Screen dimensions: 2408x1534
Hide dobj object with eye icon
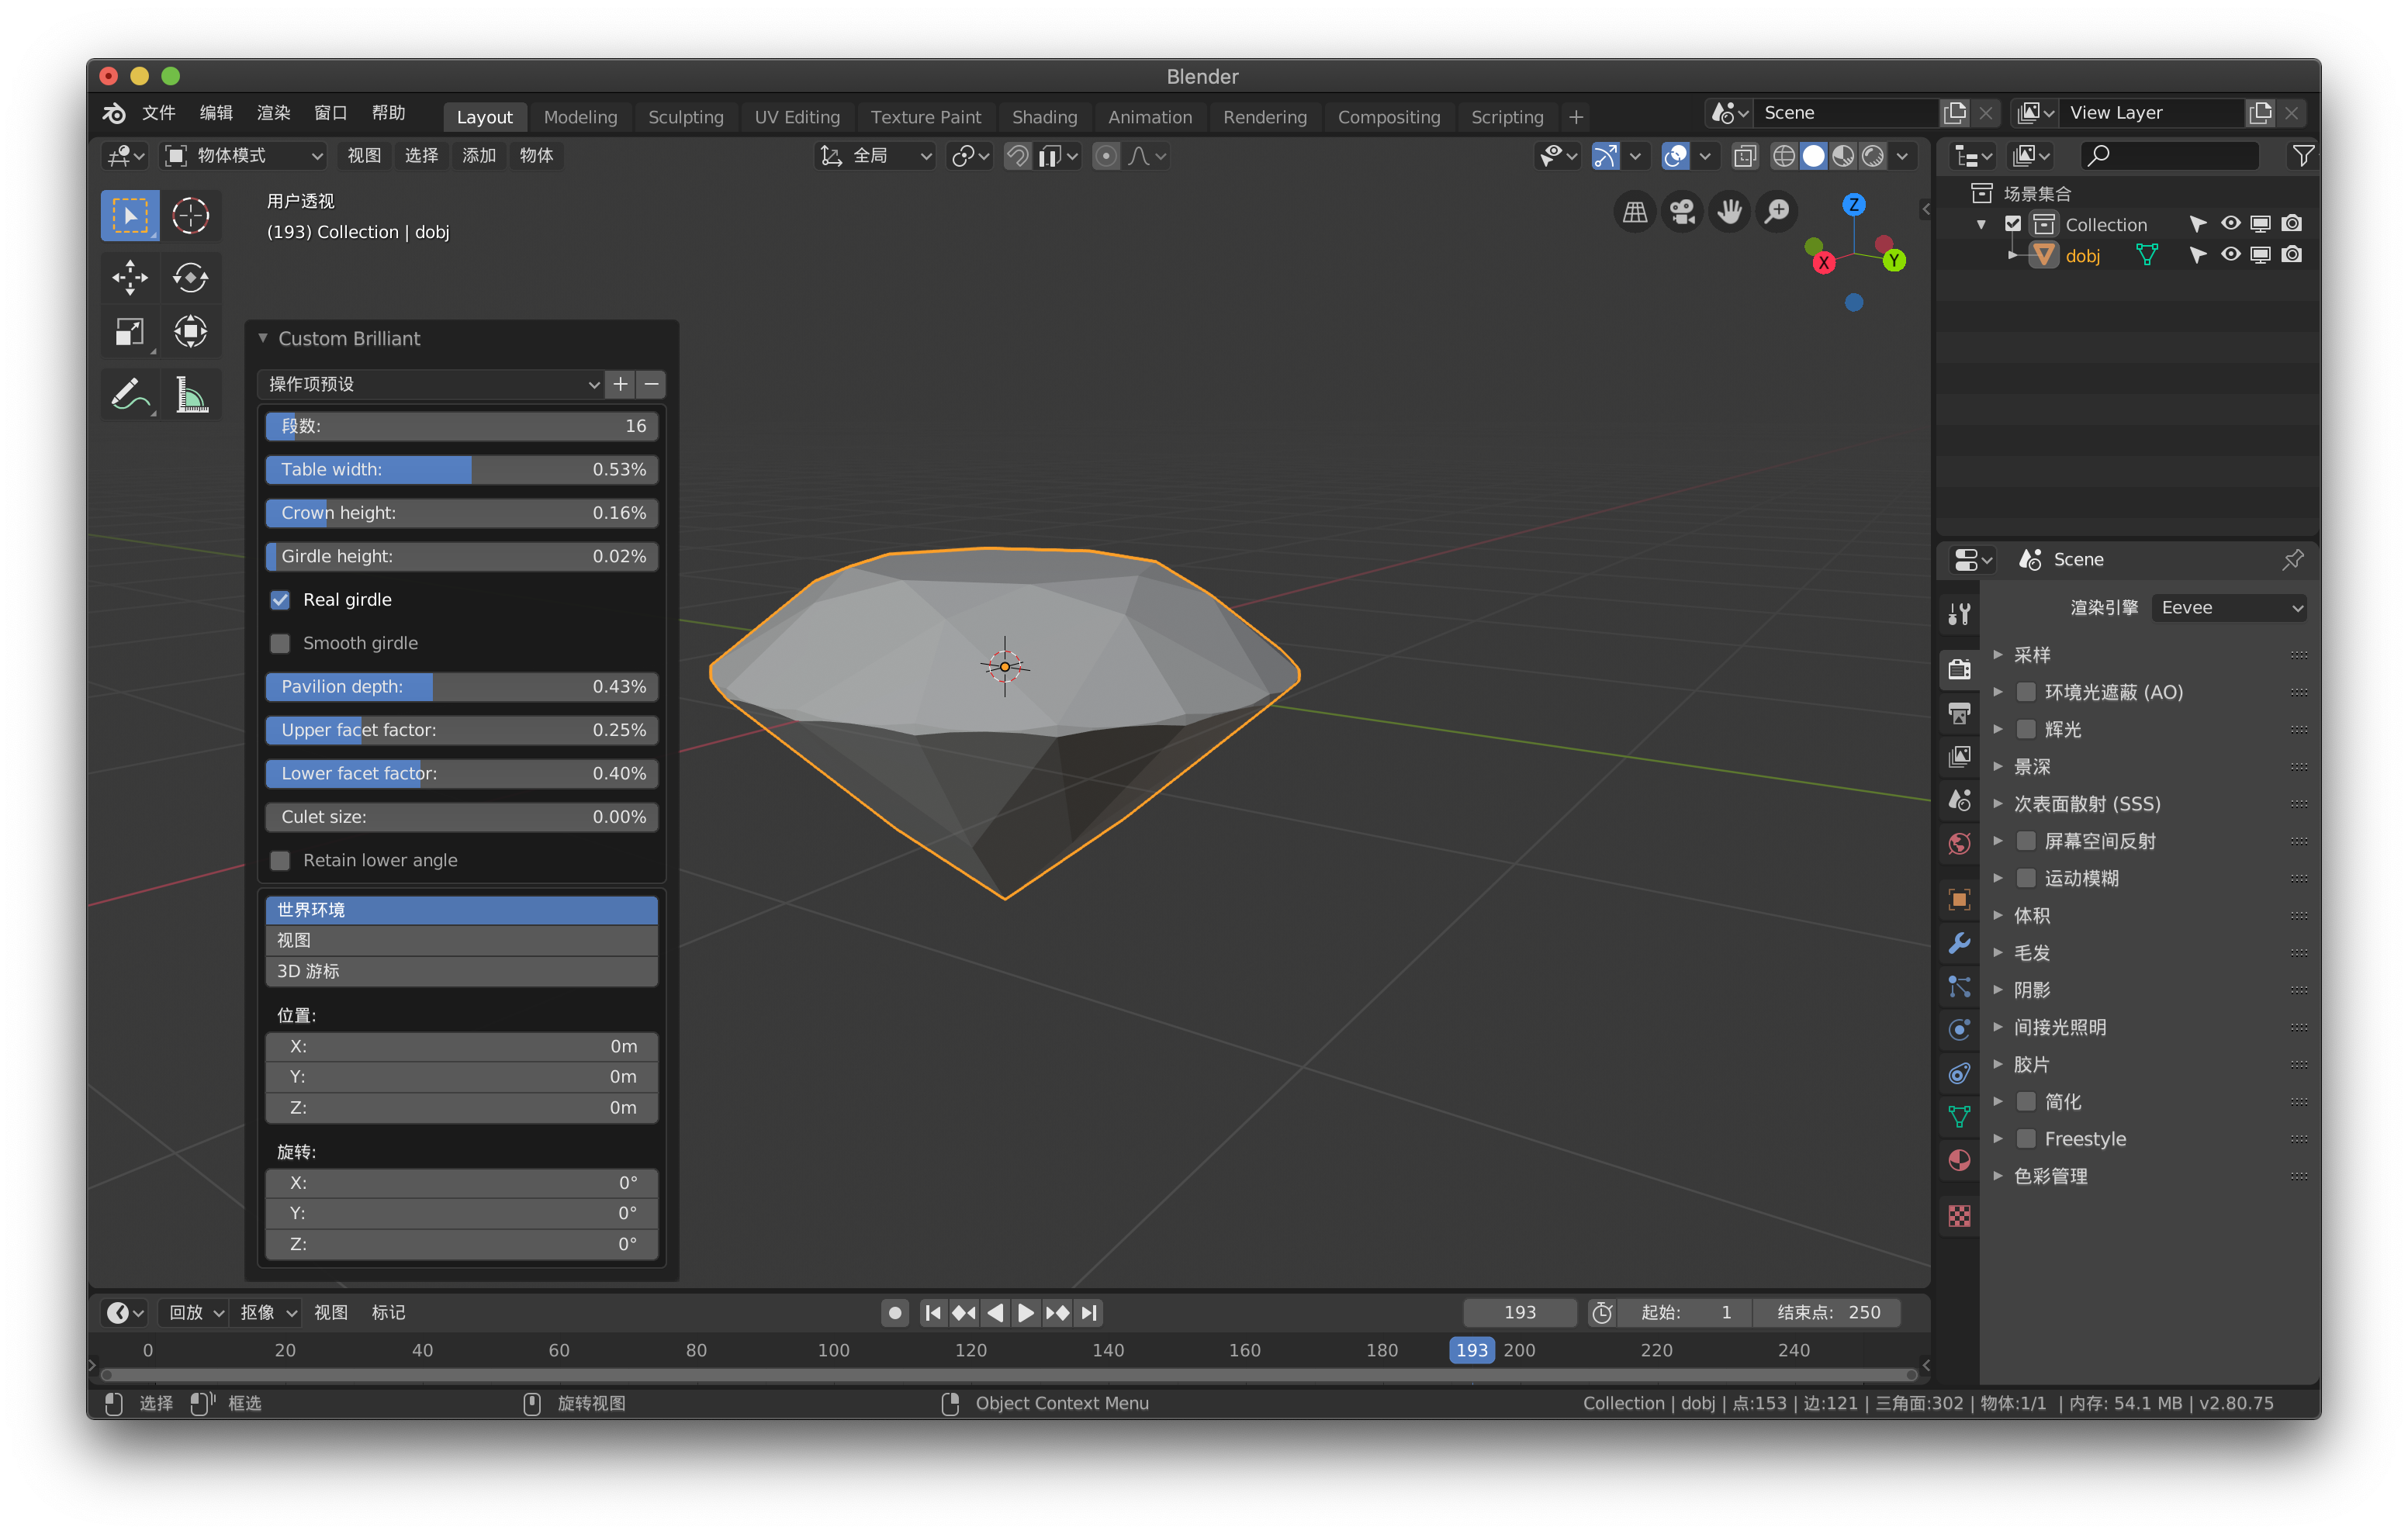click(x=2230, y=255)
